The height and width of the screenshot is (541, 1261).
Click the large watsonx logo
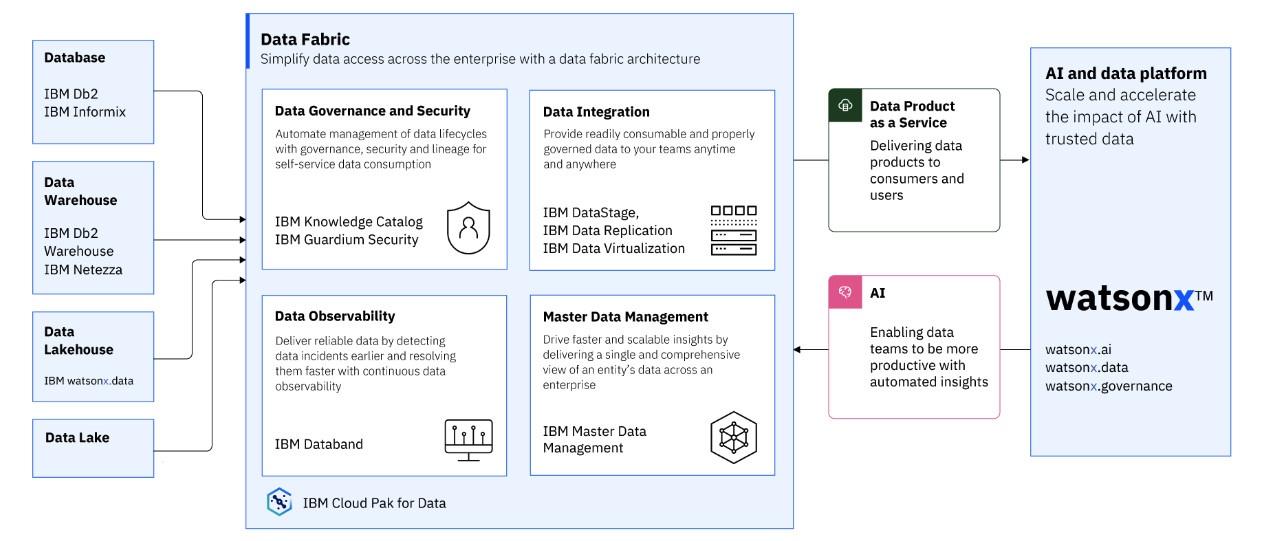[1129, 298]
